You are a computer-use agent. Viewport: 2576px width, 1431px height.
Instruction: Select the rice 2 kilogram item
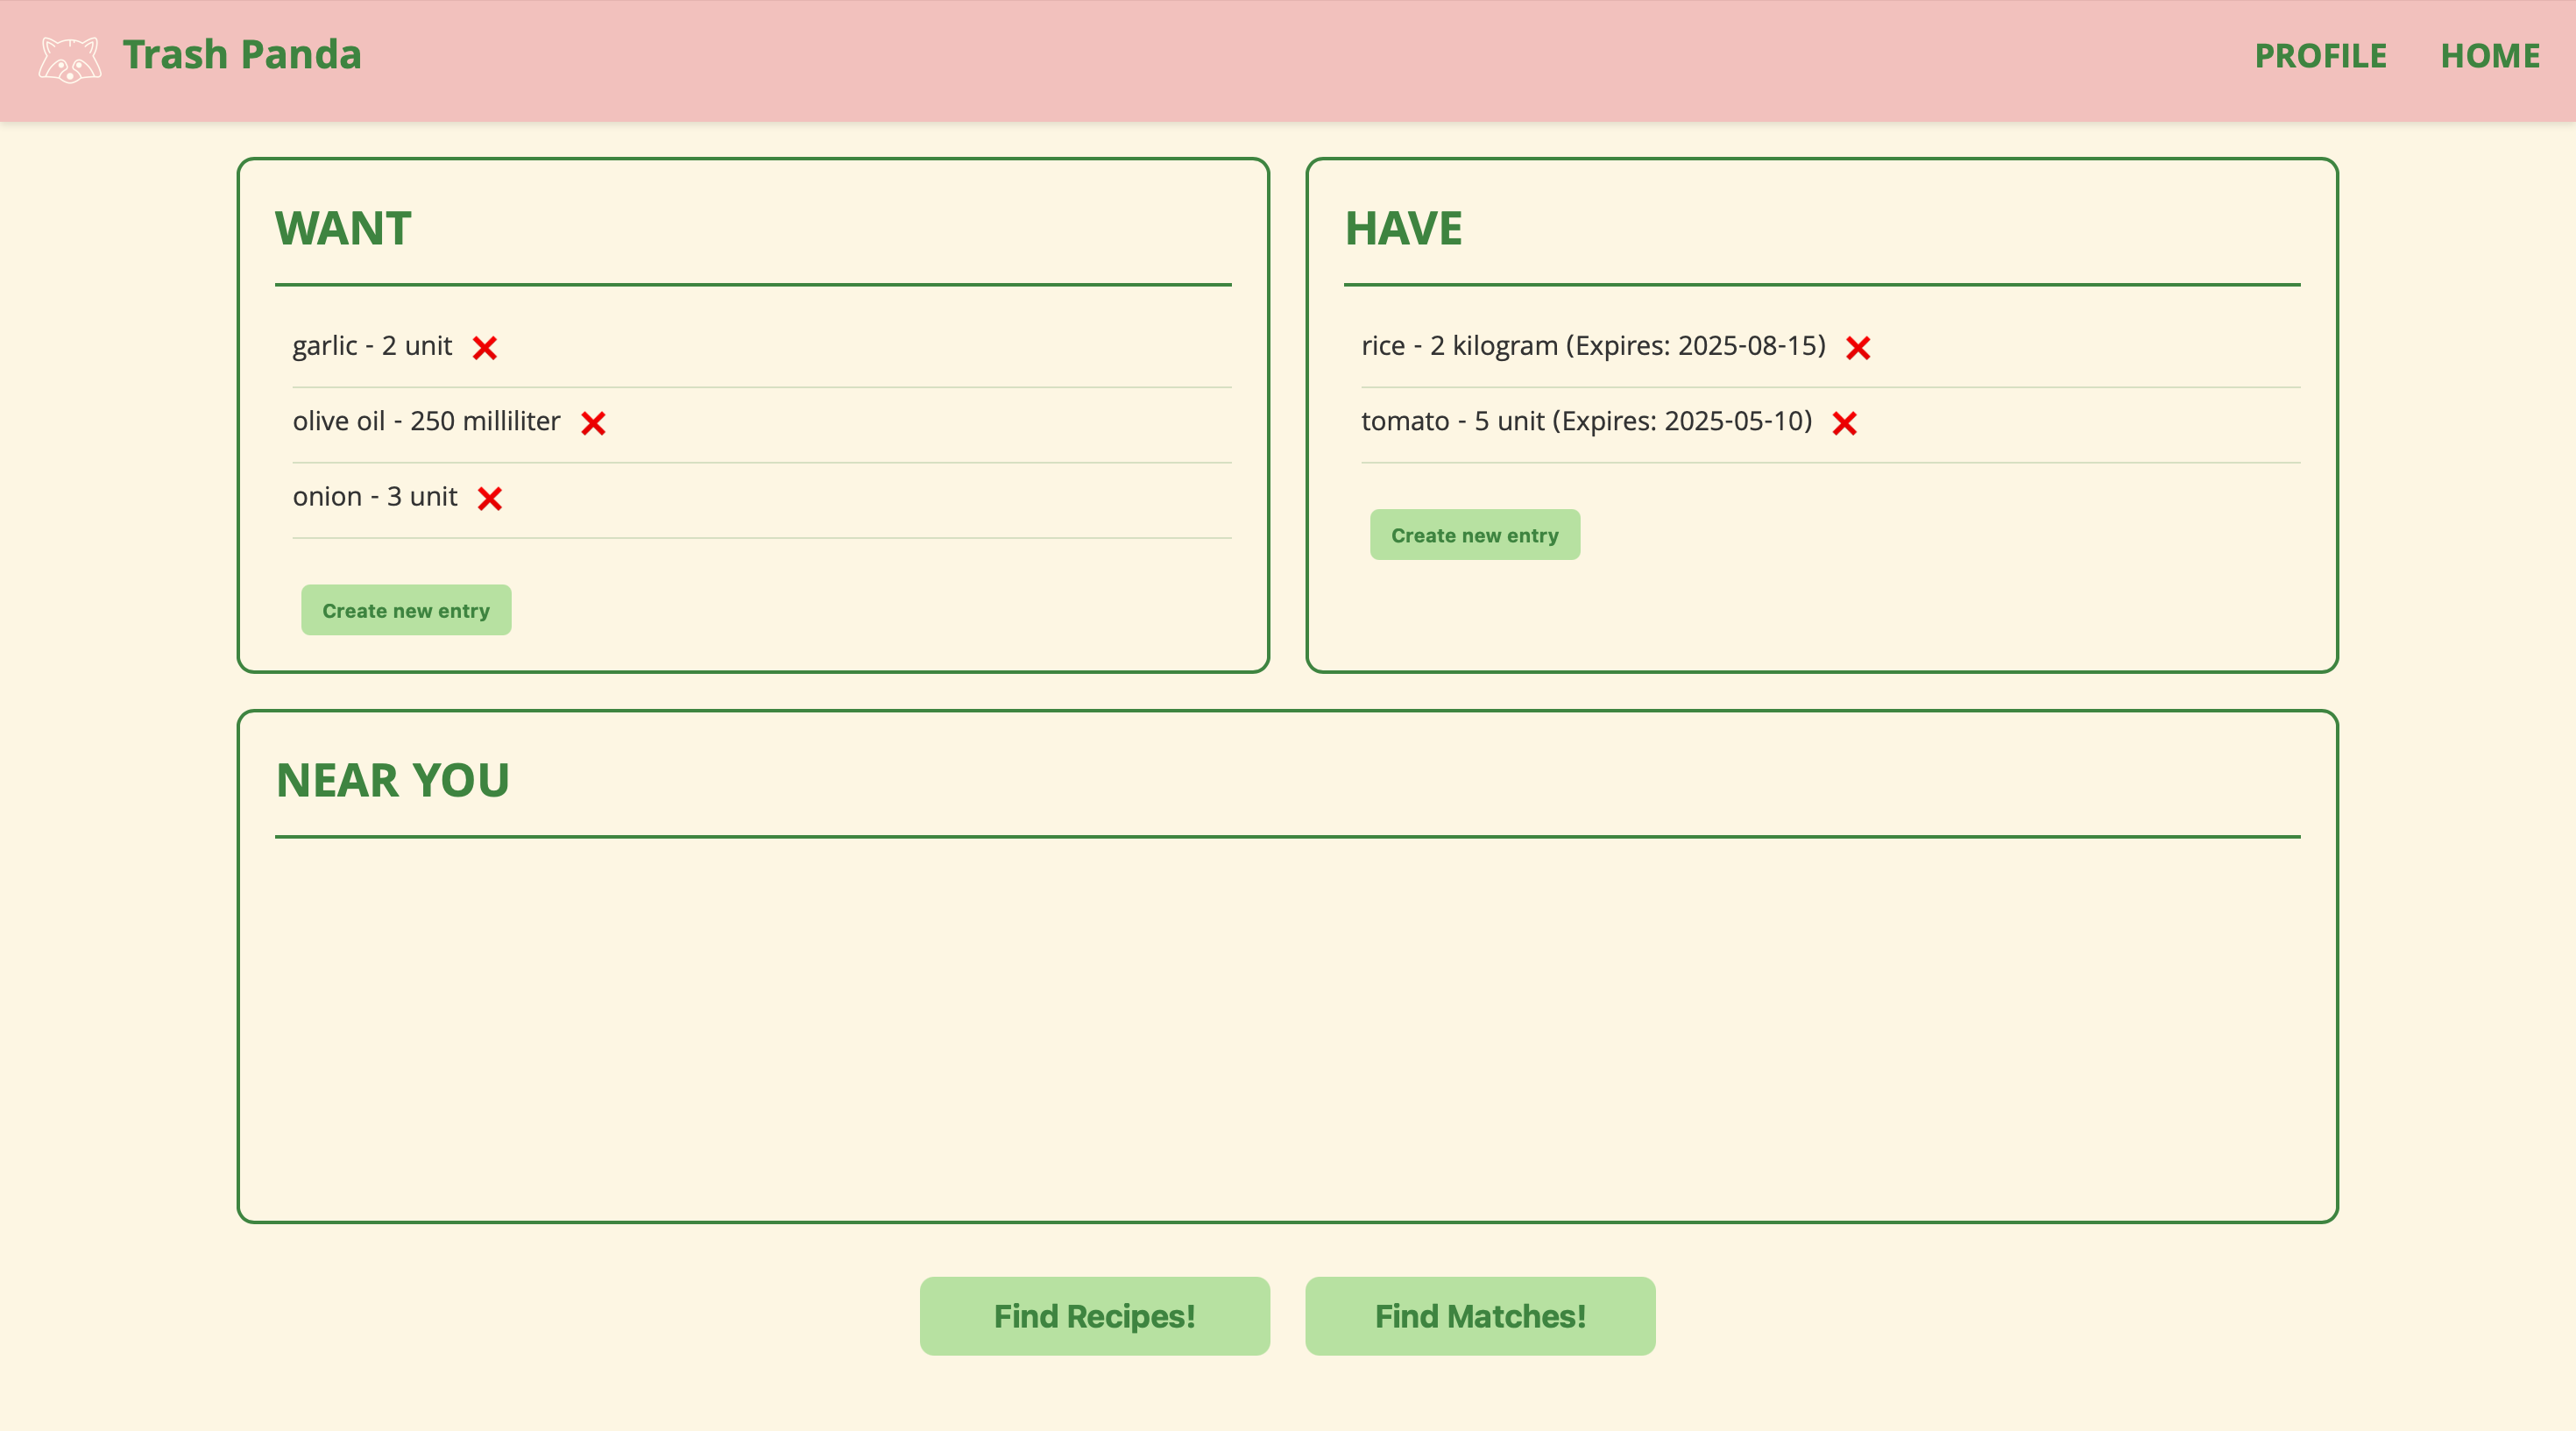point(1593,346)
